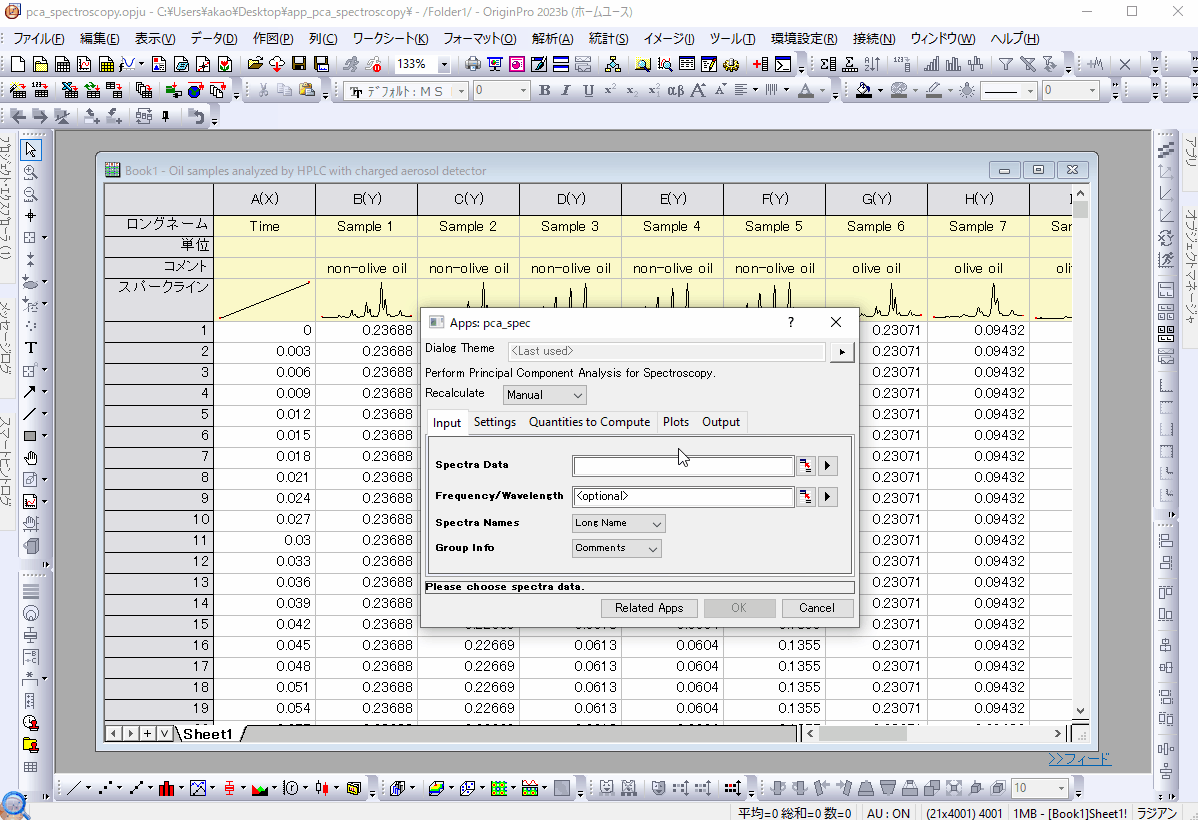Expand the Dialog Theme flyout arrow
Screen dimensions: 1198x820
point(842,352)
